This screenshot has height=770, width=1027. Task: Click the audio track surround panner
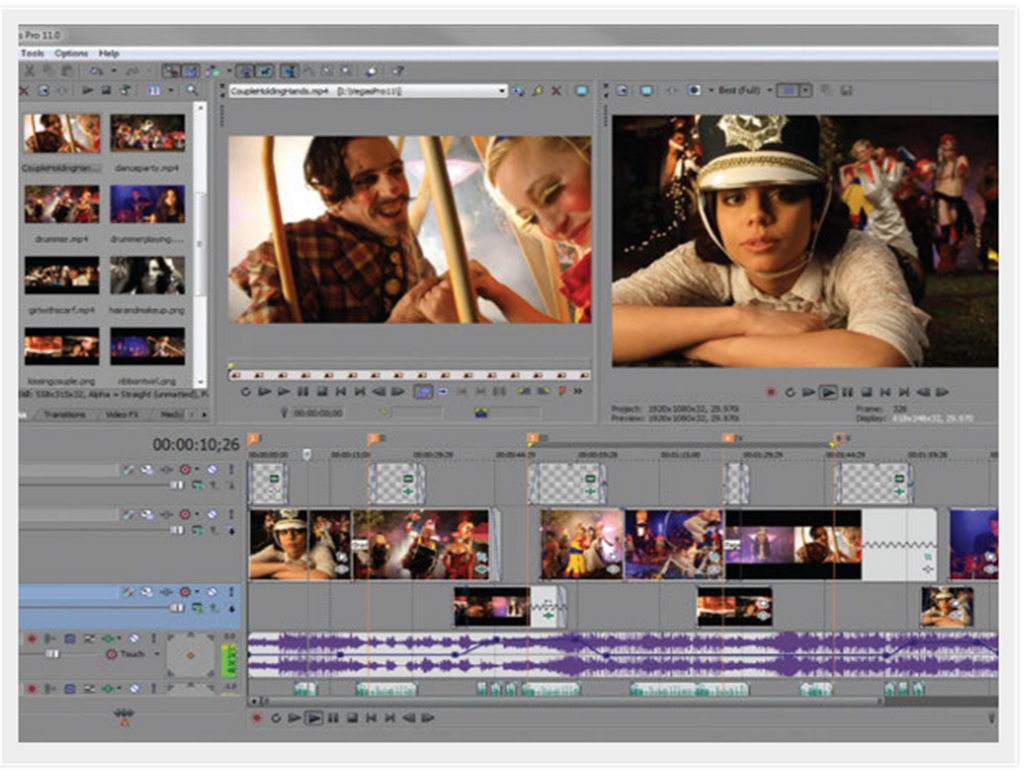(190, 655)
